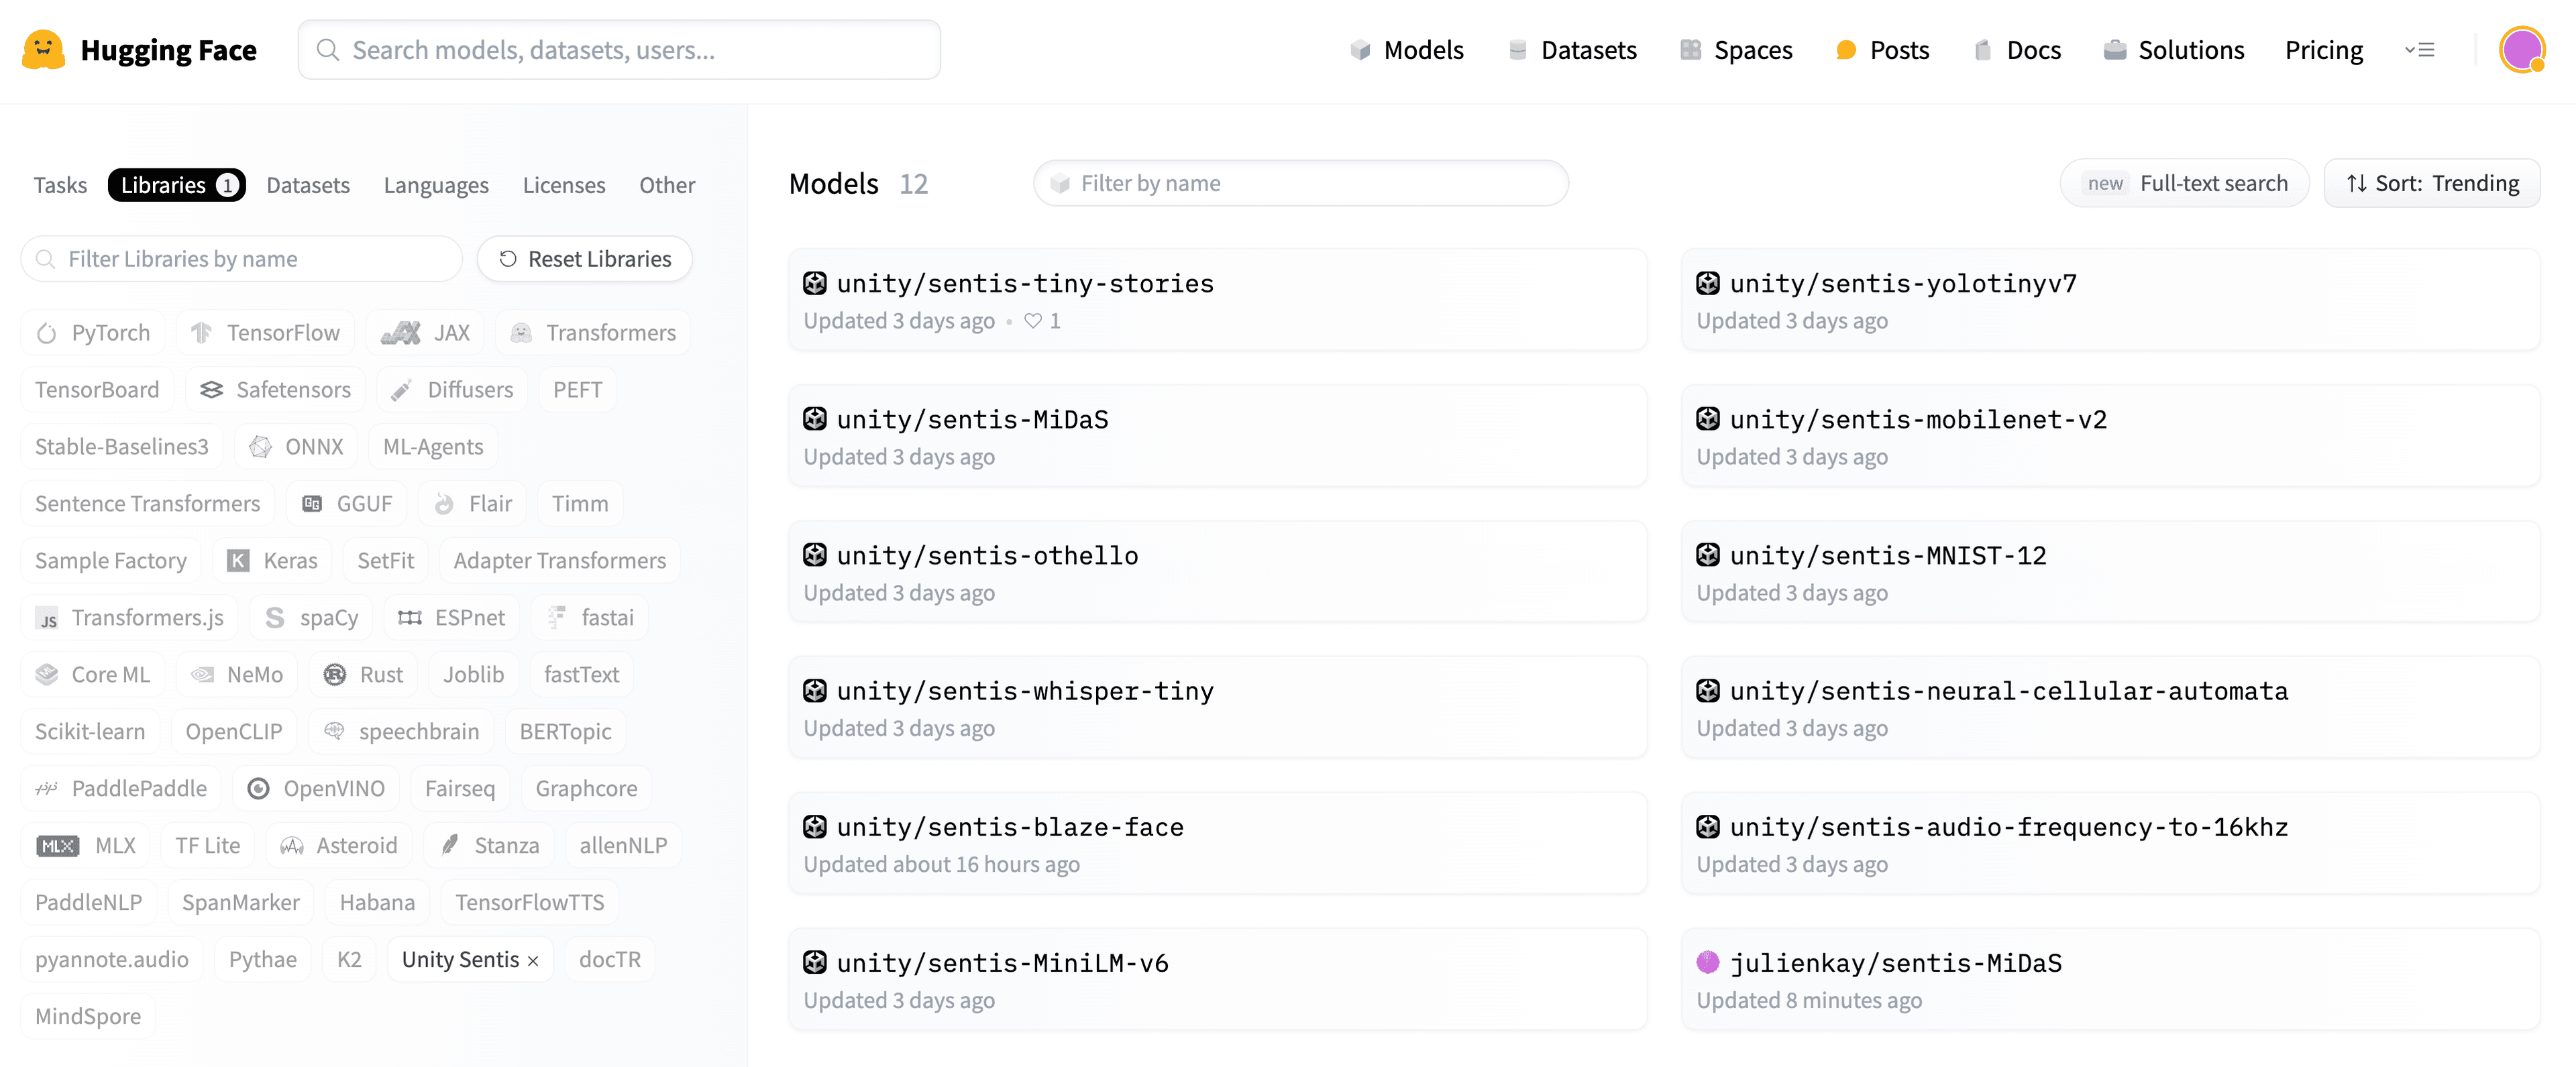Expand the extra navigation menu icon
Screen dimensions: 2576x1067
2419,50
